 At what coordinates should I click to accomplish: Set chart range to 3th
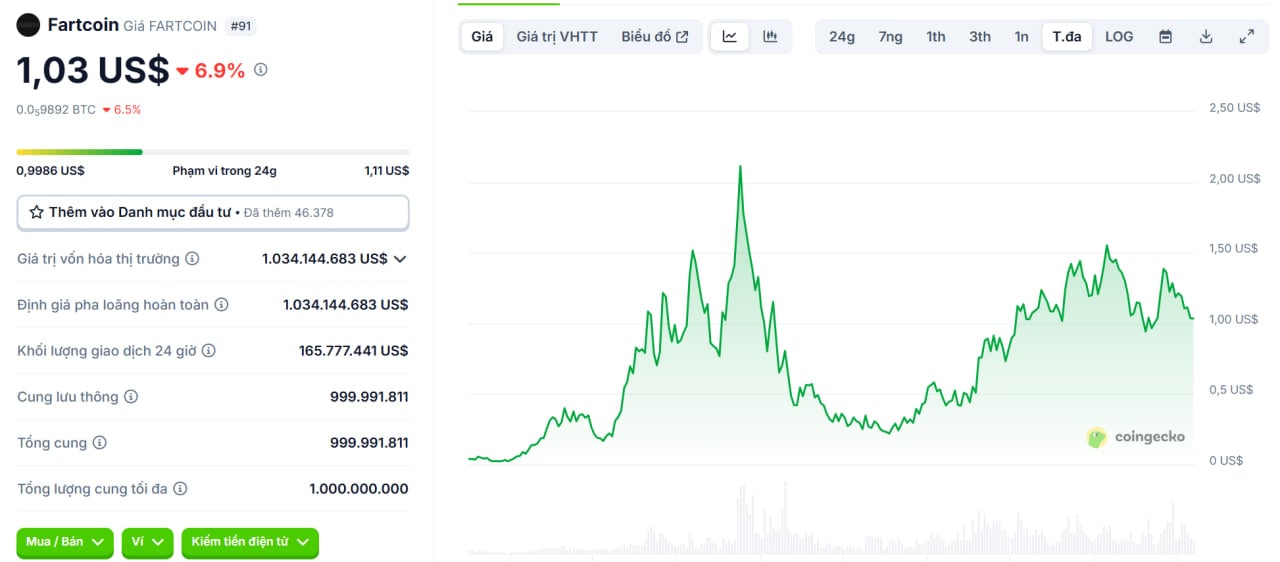[980, 37]
